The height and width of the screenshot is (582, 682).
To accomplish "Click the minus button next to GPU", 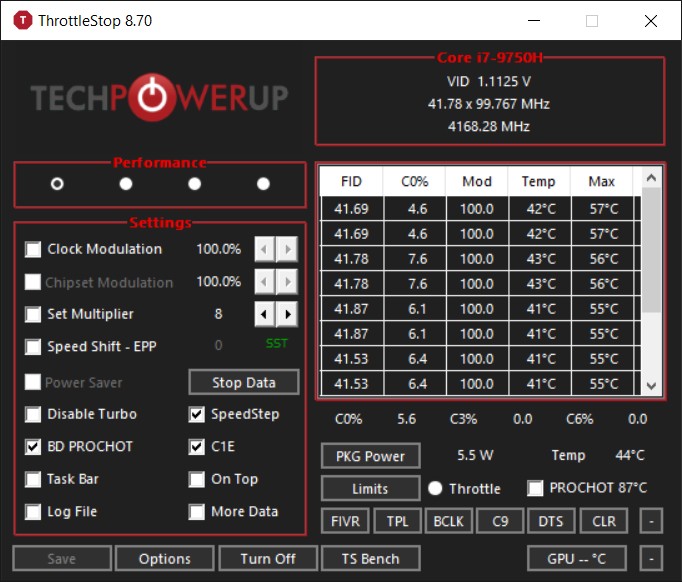I will click(651, 558).
